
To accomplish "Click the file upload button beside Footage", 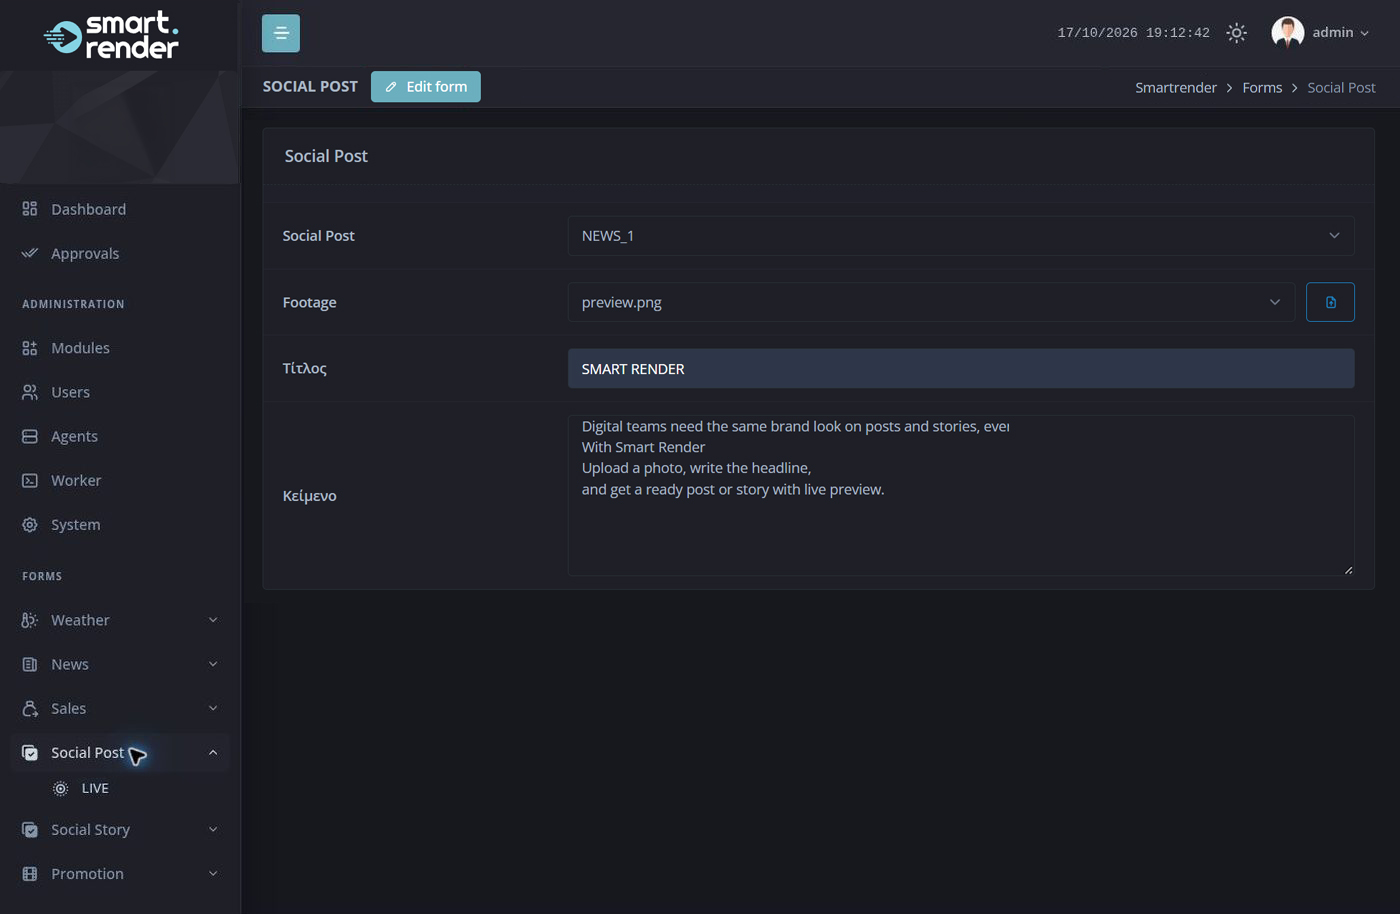I will pyautogui.click(x=1330, y=302).
